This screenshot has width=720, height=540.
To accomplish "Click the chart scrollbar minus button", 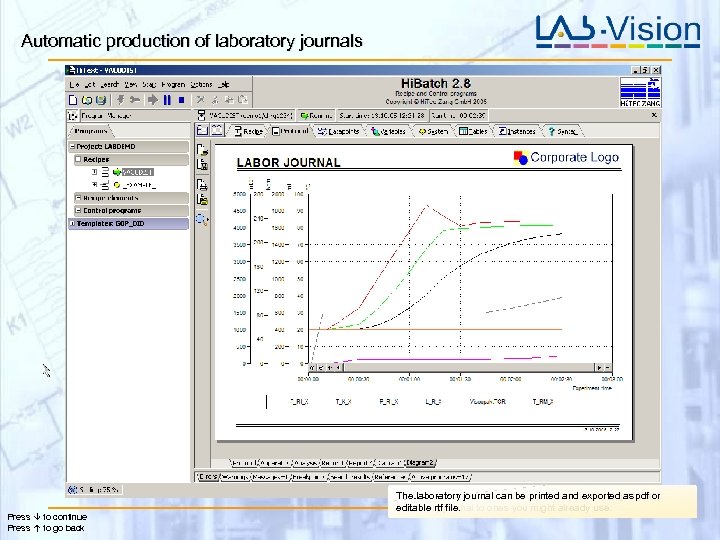I will 608,367.
